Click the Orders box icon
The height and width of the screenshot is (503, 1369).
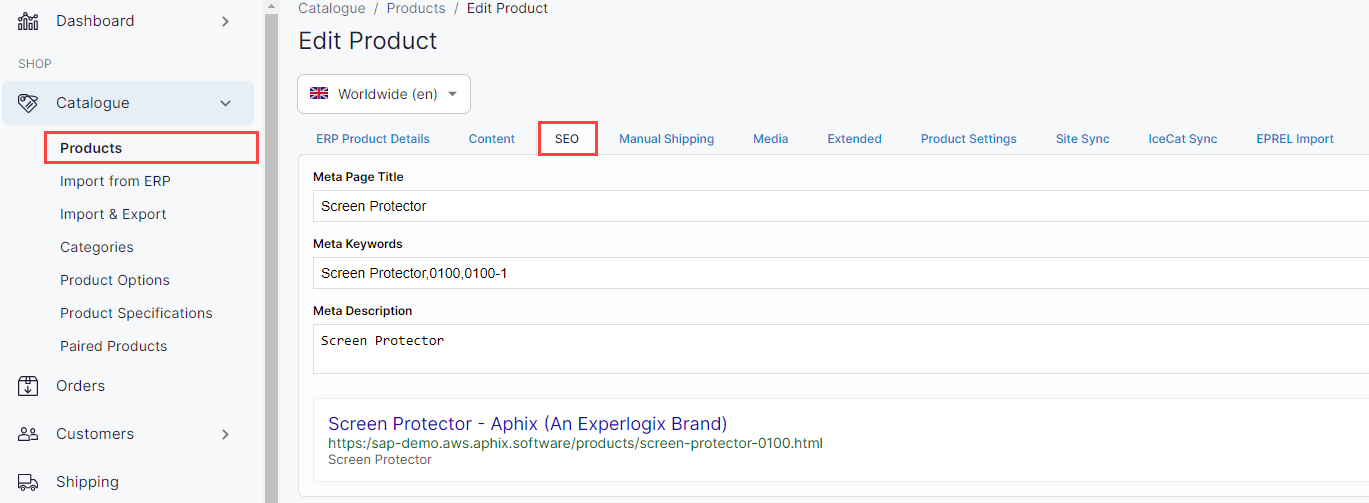coord(28,386)
